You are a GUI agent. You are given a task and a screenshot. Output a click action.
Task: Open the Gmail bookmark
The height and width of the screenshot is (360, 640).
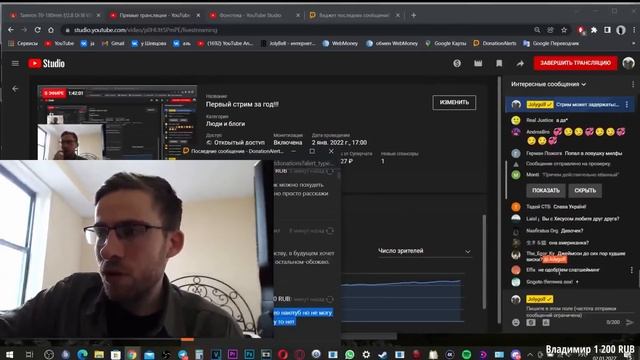tap(113, 43)
